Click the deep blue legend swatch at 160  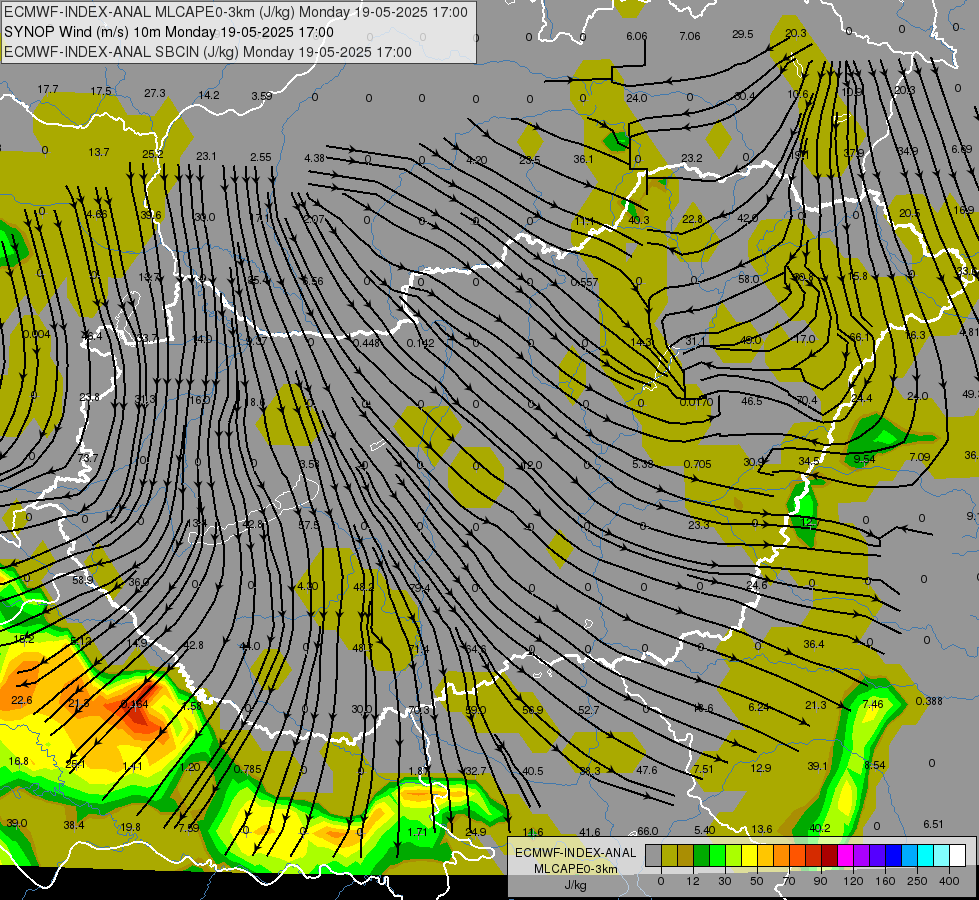[893, 856]
